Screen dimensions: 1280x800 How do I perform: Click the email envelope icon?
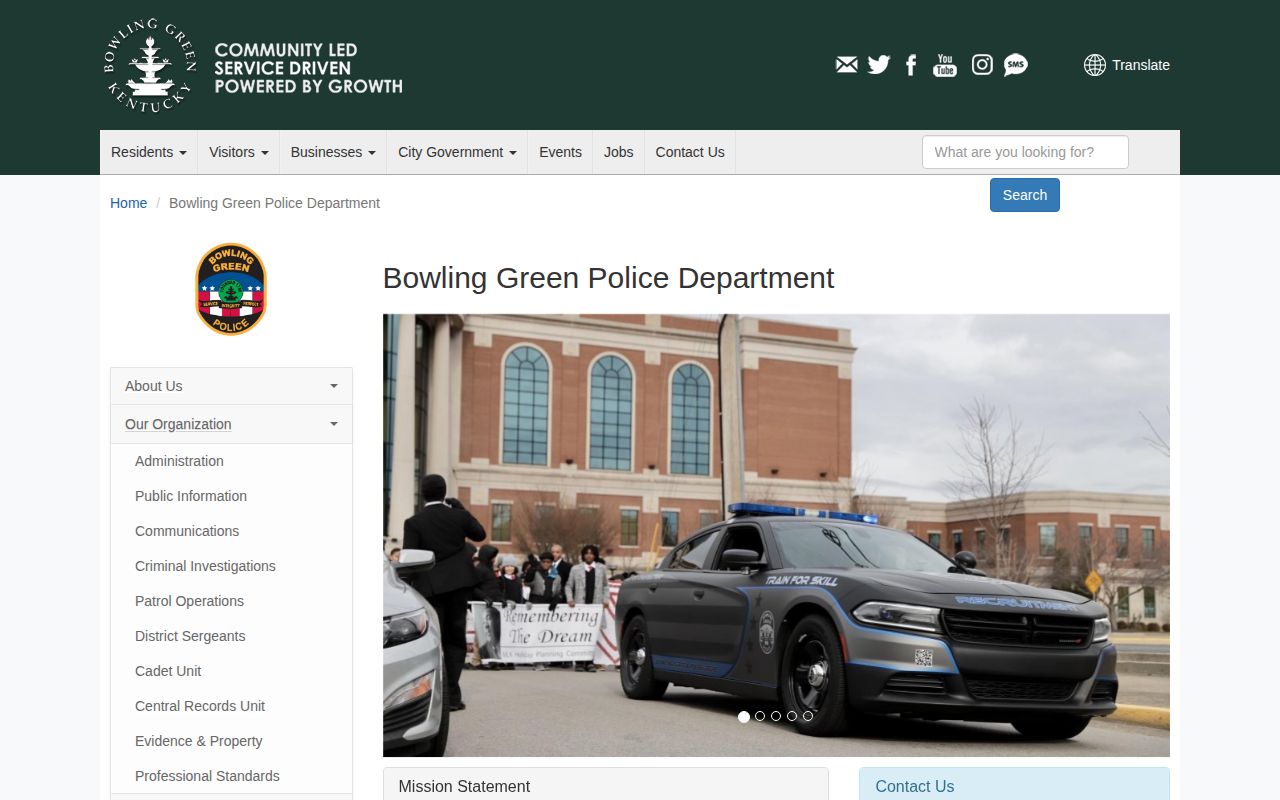[x=846, y=65]
